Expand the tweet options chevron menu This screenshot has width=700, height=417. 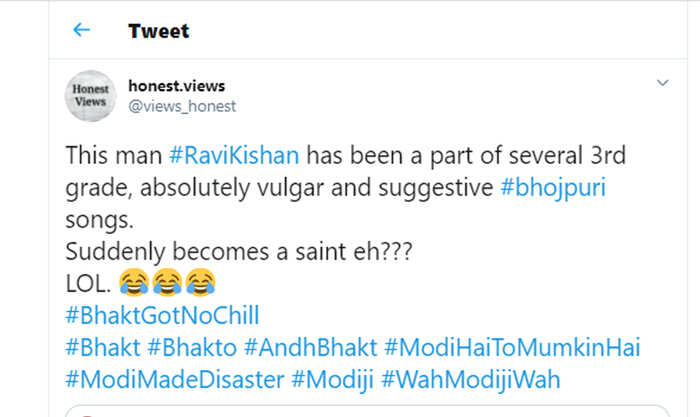tap(662, 83)
